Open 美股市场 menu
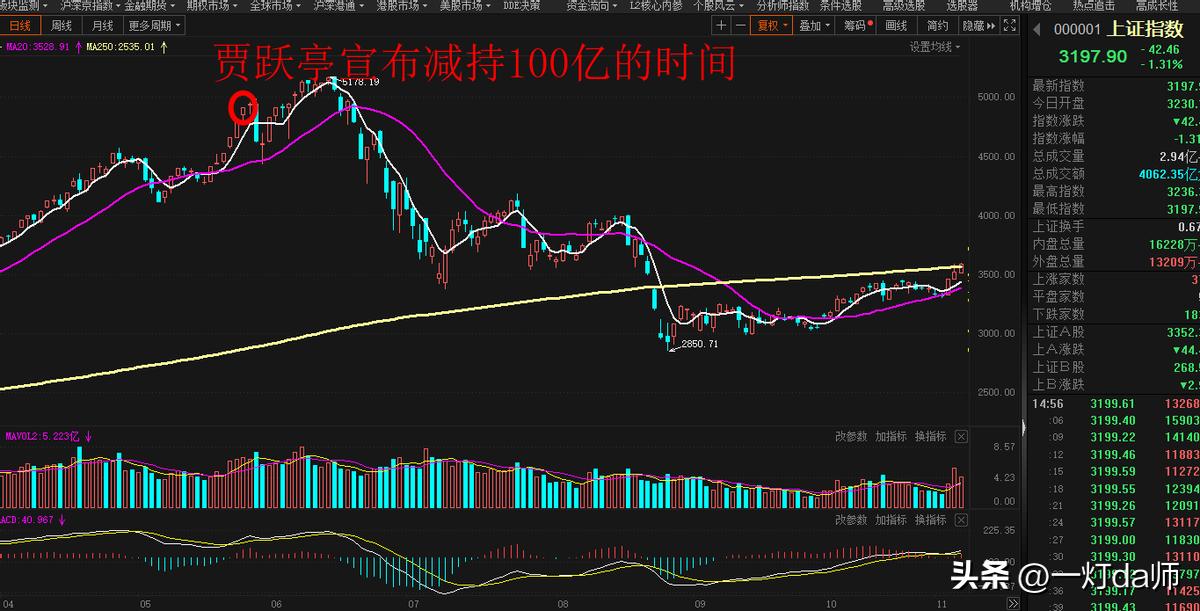Image resolution: width=1200 pixels, height=611 pixels. coord(467,5)
